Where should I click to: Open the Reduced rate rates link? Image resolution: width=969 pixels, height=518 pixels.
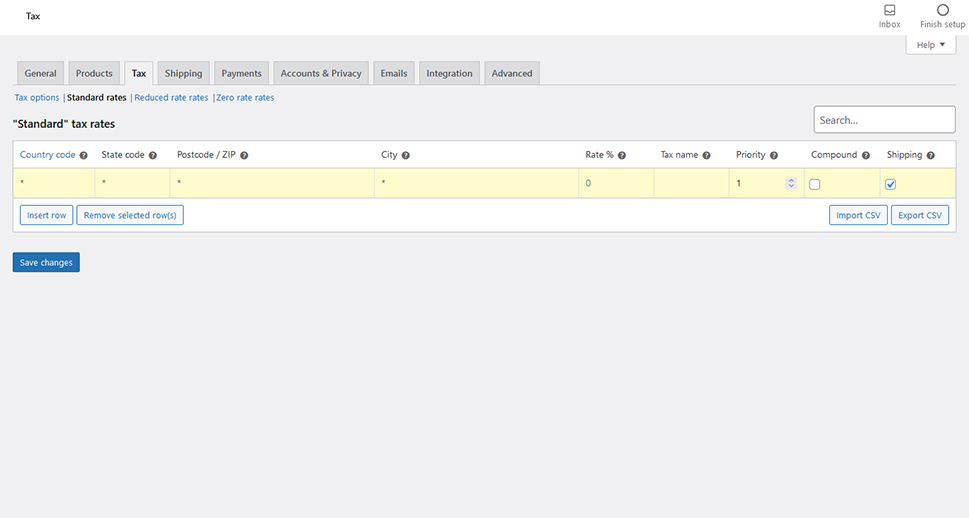coord(171,98)
